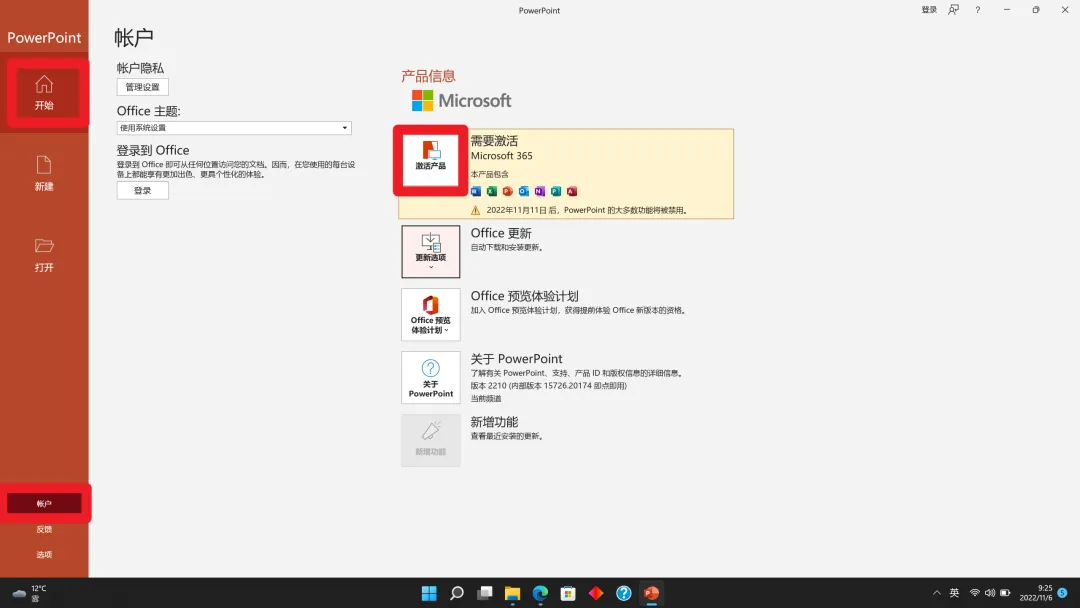The height and width of the screenshot is (608, 1080).
Task: Select 新建 in the sidebar
Action: click(x=44, y=174)
